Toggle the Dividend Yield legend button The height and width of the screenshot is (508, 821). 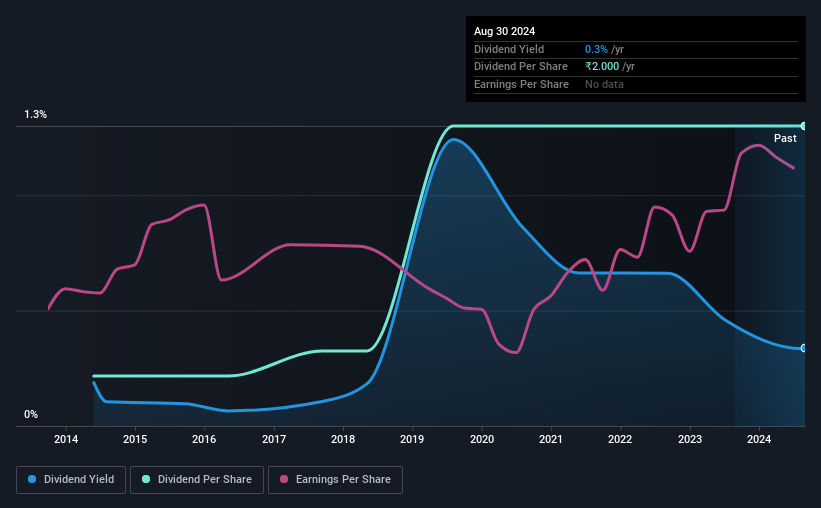tap(71, 480)
